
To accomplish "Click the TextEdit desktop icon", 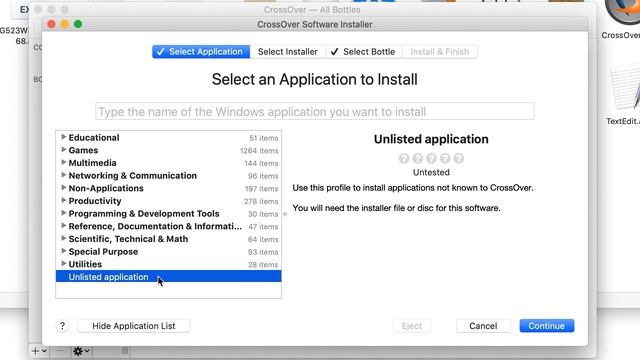I will coord(624,96).
